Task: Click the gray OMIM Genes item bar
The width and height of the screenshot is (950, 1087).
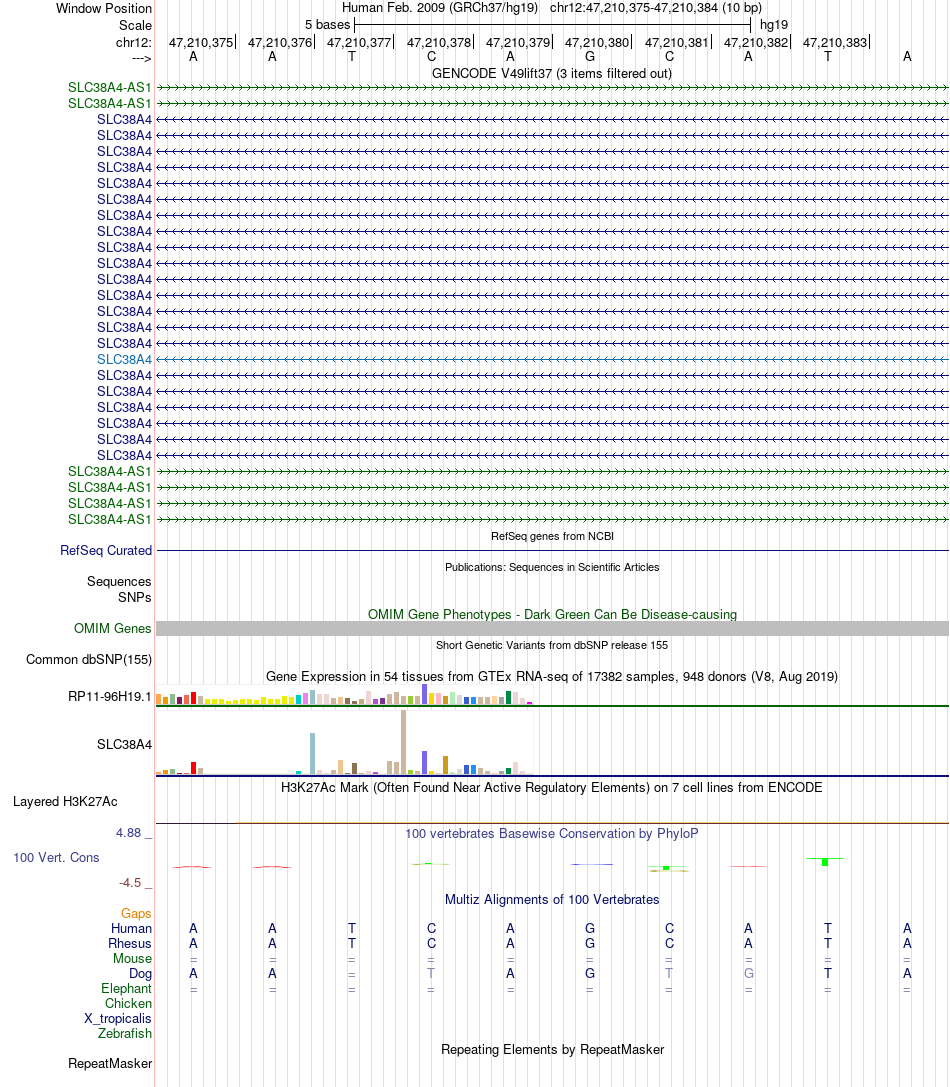Action: coord(552,628)
